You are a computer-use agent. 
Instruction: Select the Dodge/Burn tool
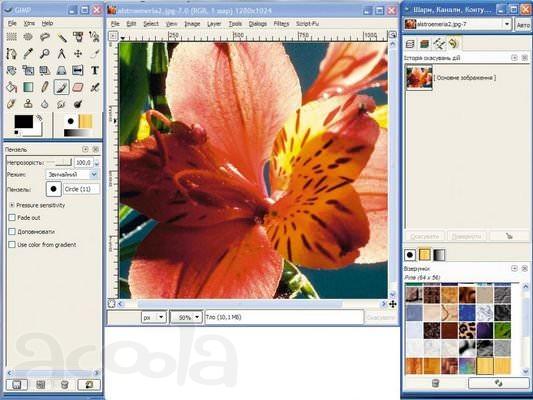coord(78,104)
